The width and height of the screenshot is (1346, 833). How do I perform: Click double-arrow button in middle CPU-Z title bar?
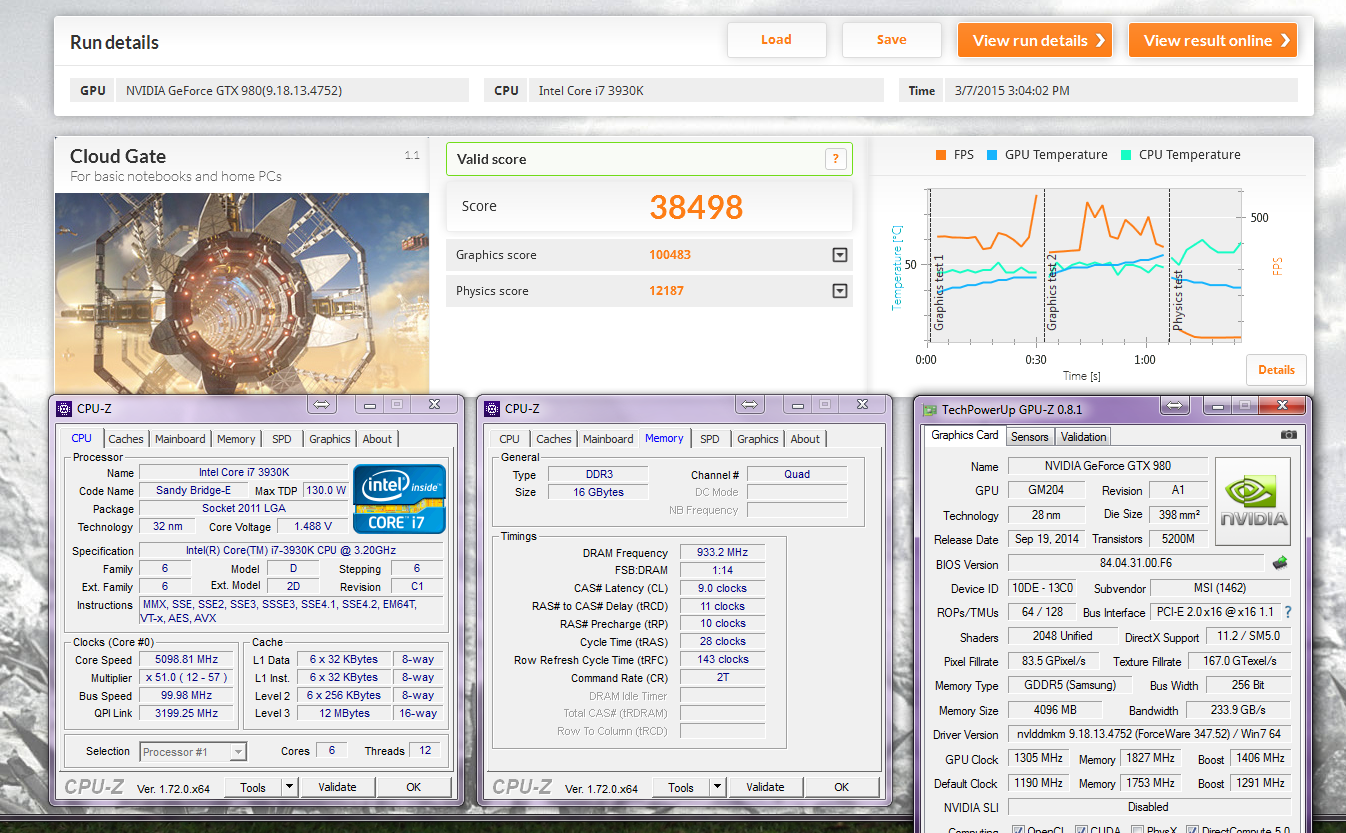(x=749, y=404)
